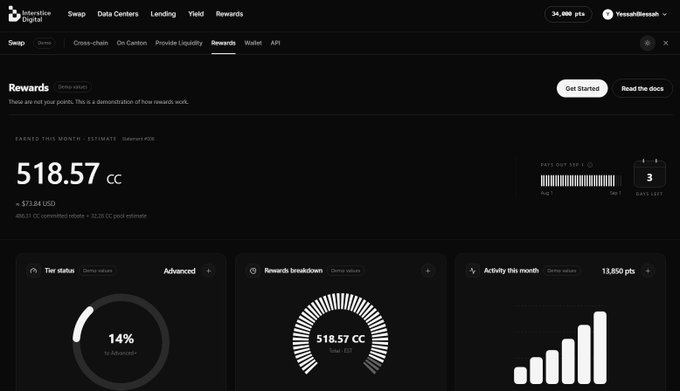Viewport: 680px width, 391px height.
Task: Click the info icon next to Pays out Sep 1
Action: click(590, 165)
